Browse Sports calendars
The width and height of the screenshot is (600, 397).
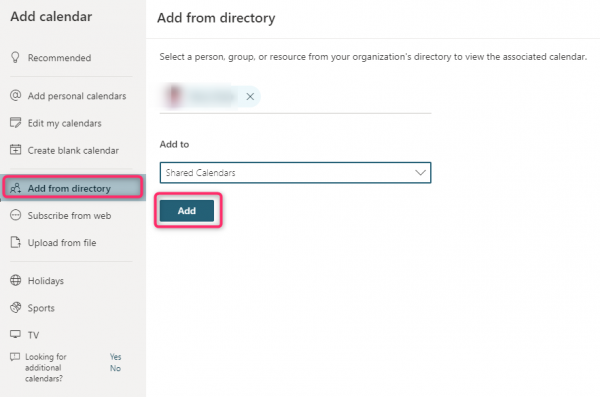pos(41,308)
